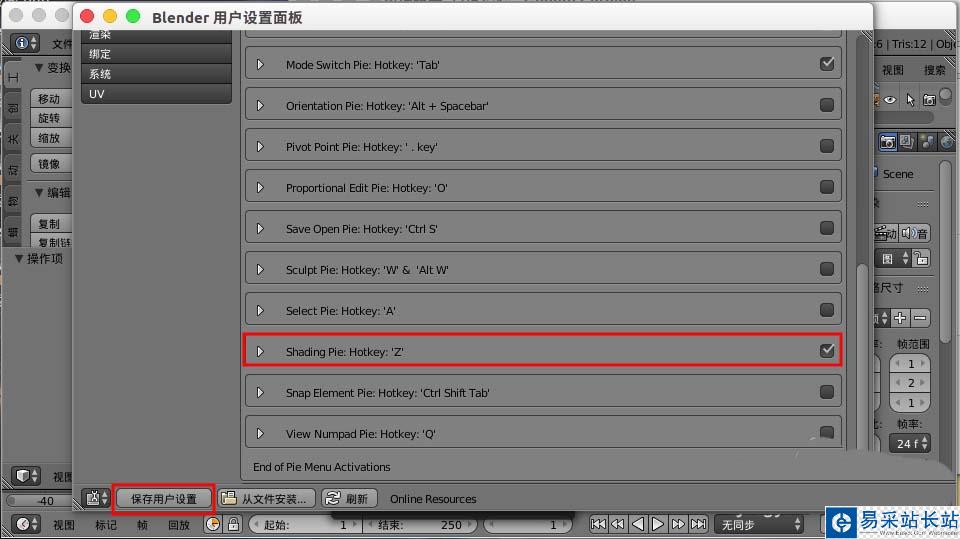Viewport: 960px width, 539px height.
Task: Toggle preview range clock icon
Action: pyautogui.click(x=213, y=524)
